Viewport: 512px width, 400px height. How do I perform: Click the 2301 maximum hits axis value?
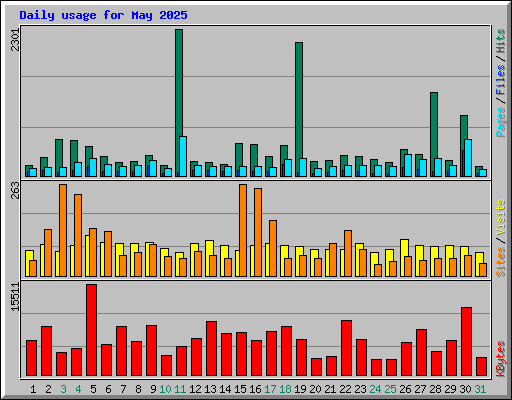pyautogui.click(x=15, y=40)
